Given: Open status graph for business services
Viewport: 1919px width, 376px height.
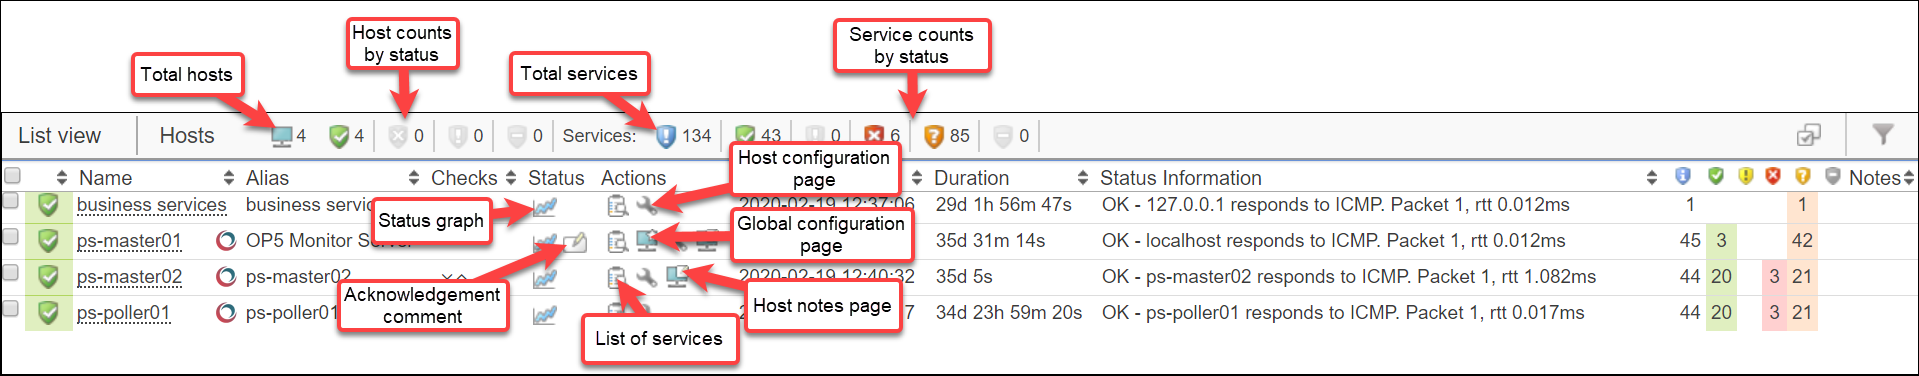Looking at the screenshot, I should pos(545,207).
